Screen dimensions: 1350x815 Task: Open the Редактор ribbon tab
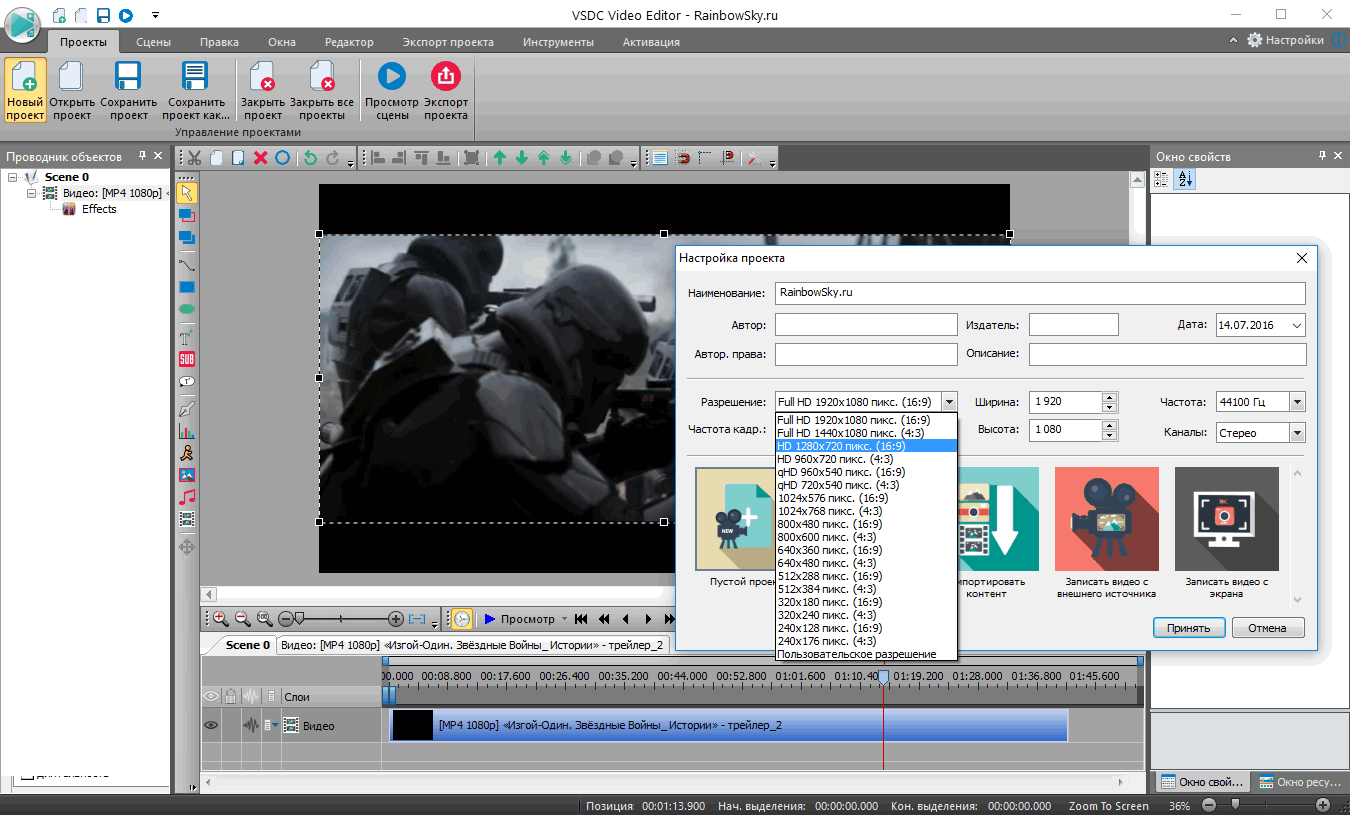348,42
